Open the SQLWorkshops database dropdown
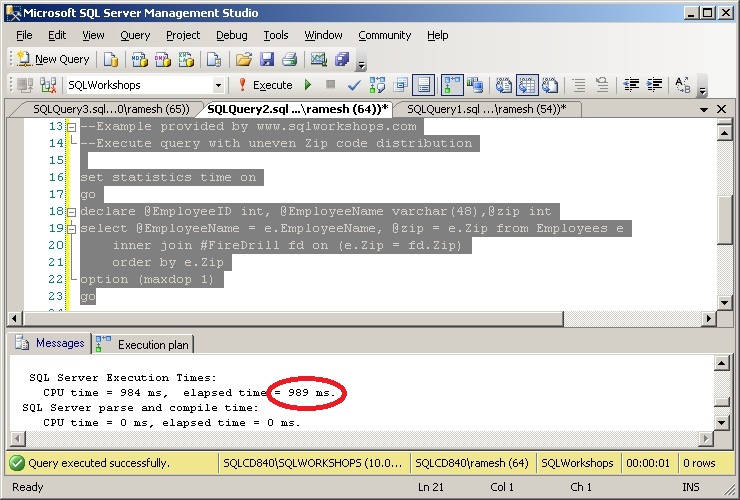This screenshot has width=740, height=500. [x=218, y=85]
